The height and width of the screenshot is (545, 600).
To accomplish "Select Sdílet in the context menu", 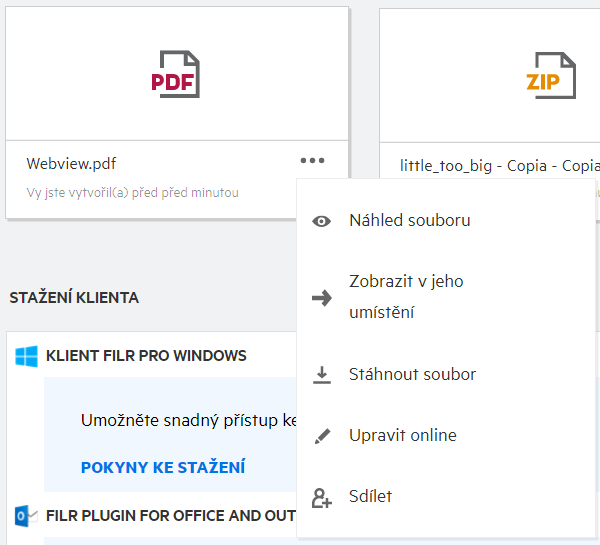I will point(372,497).
